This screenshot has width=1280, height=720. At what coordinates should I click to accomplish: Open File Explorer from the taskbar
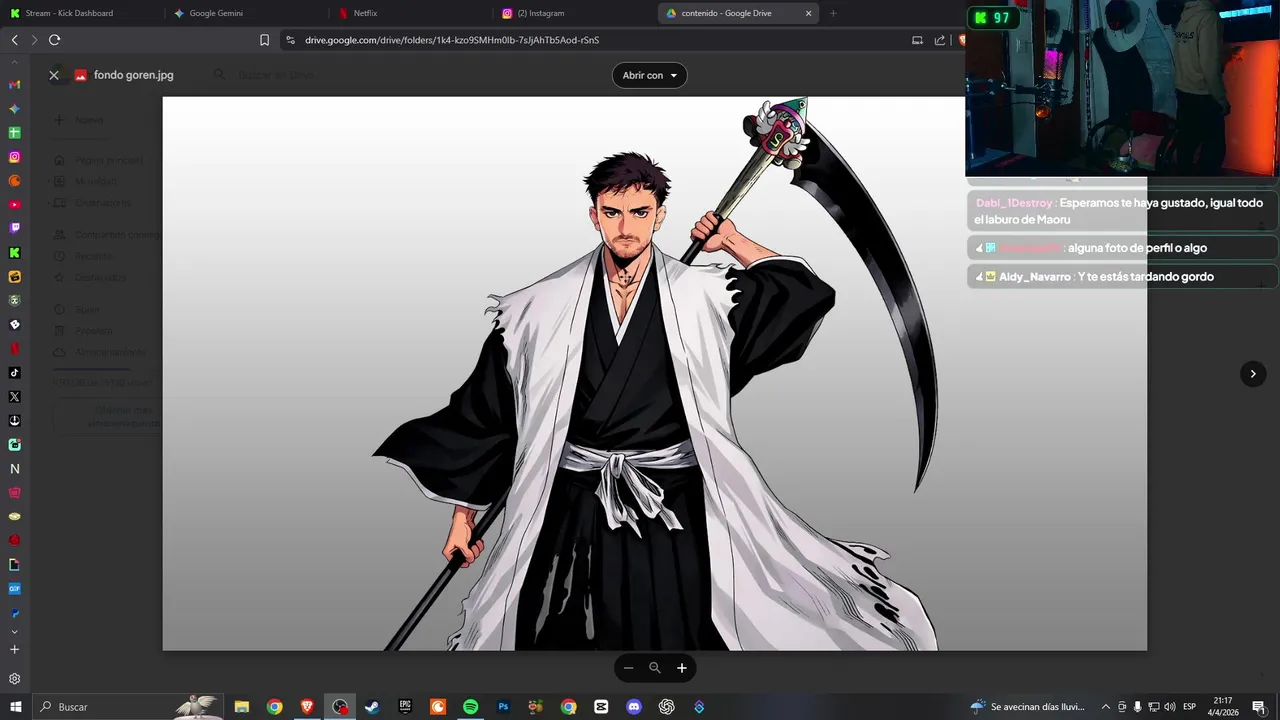click(x=242, y=707)
